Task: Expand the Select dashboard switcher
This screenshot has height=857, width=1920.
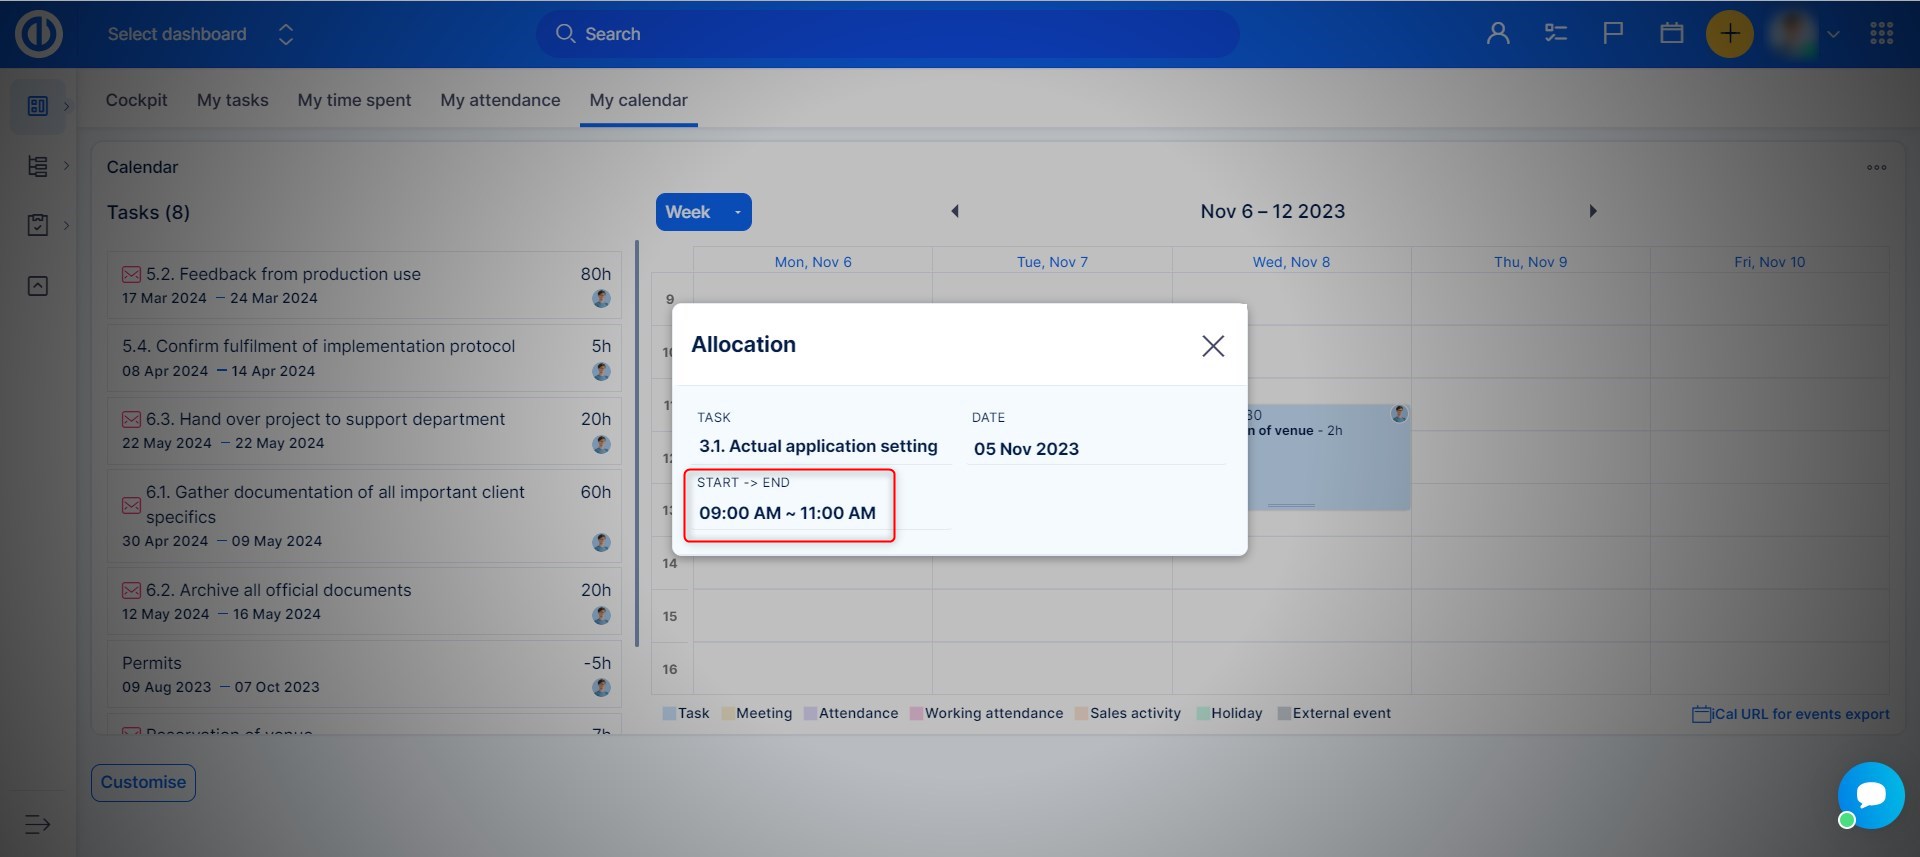Action: point(285,35)
